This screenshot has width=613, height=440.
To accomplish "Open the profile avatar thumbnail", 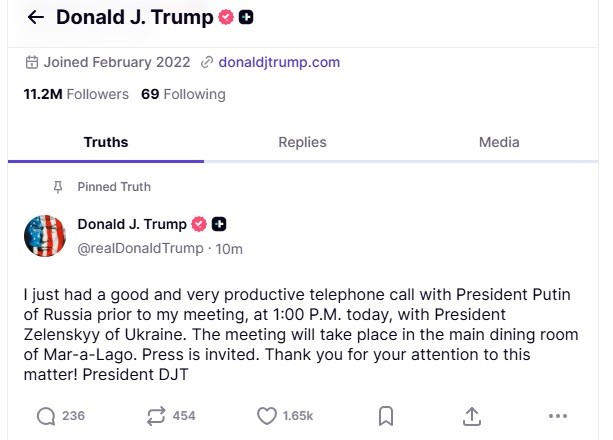I will coord(45,235).
